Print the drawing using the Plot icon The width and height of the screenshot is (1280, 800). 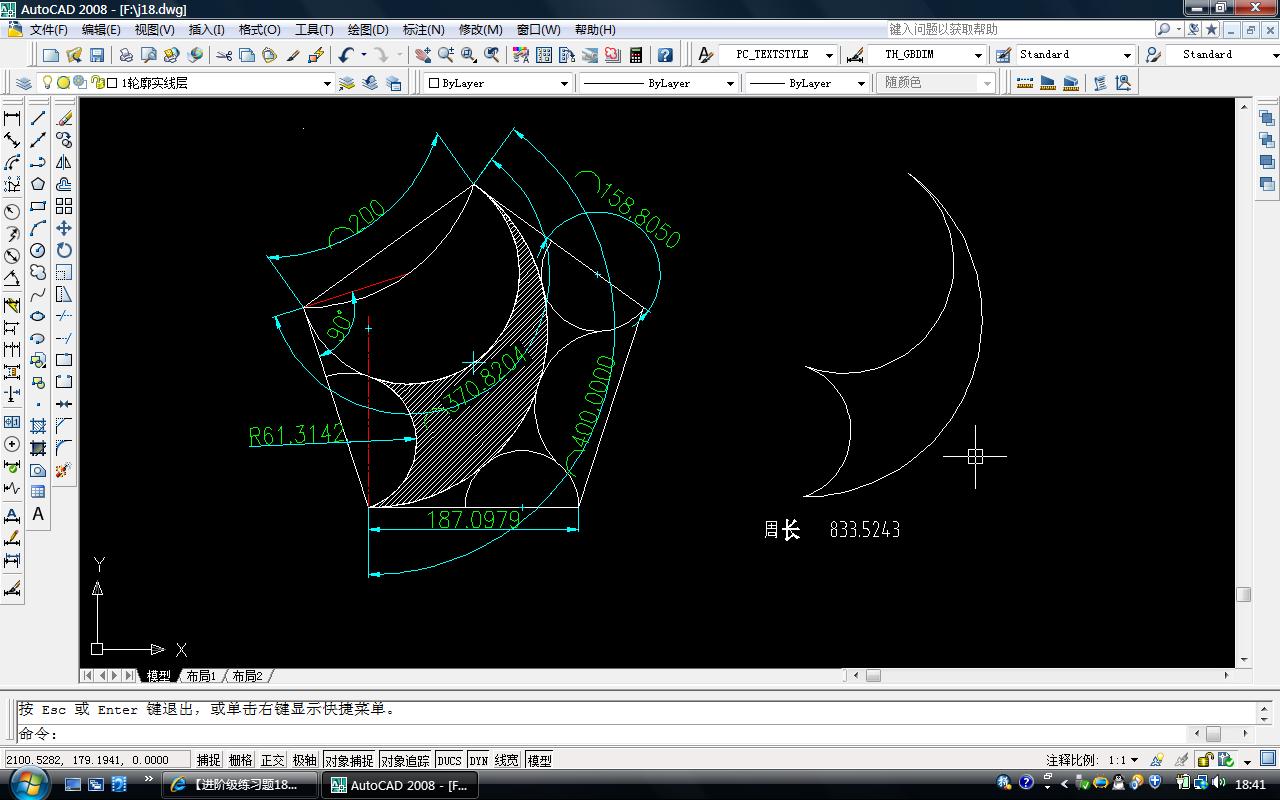pos(126,55)
